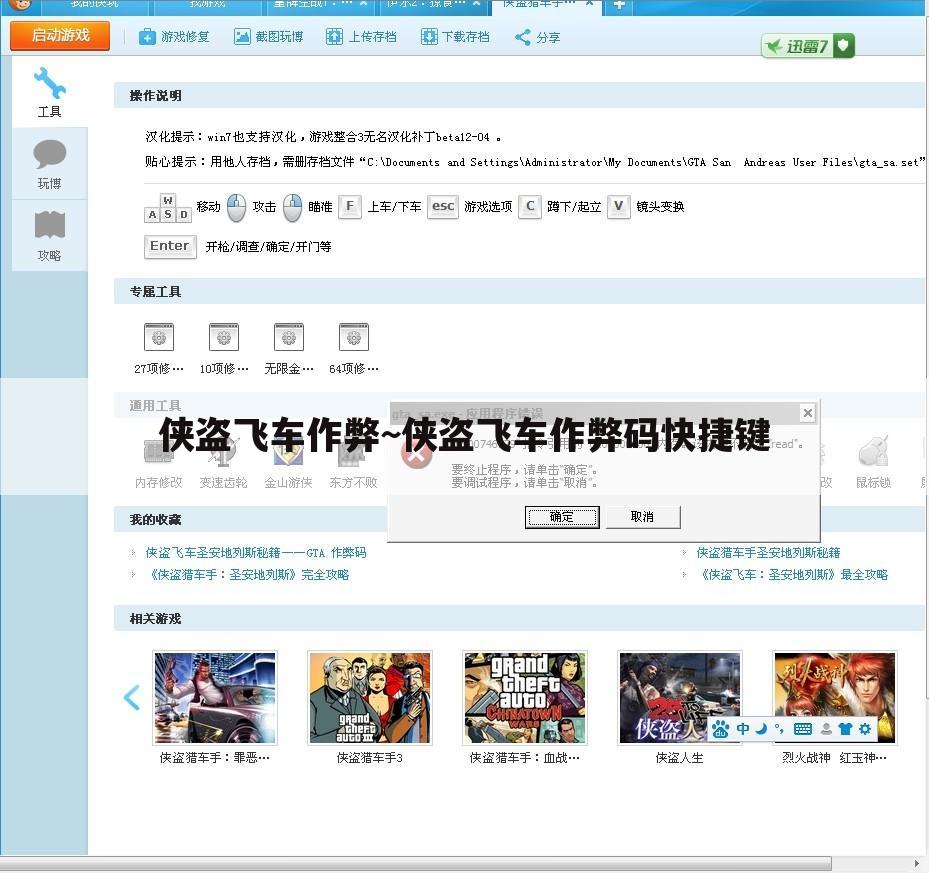Screen dimensions: 929x873
Task: Click the WASD movement keys icon
Action: [x=168, y=208]
